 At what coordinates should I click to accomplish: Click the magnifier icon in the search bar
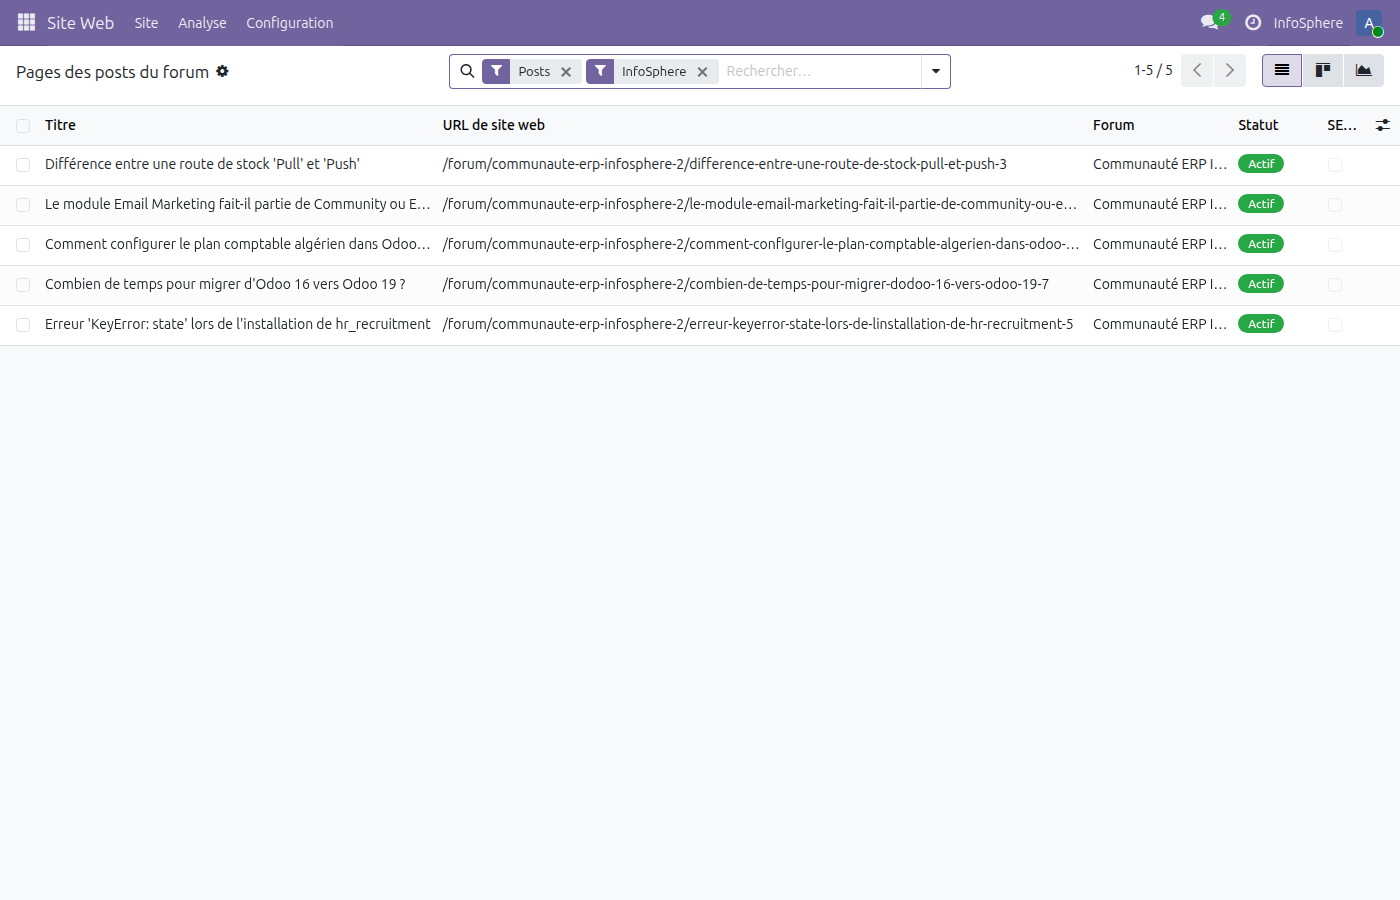click(467, 71)
